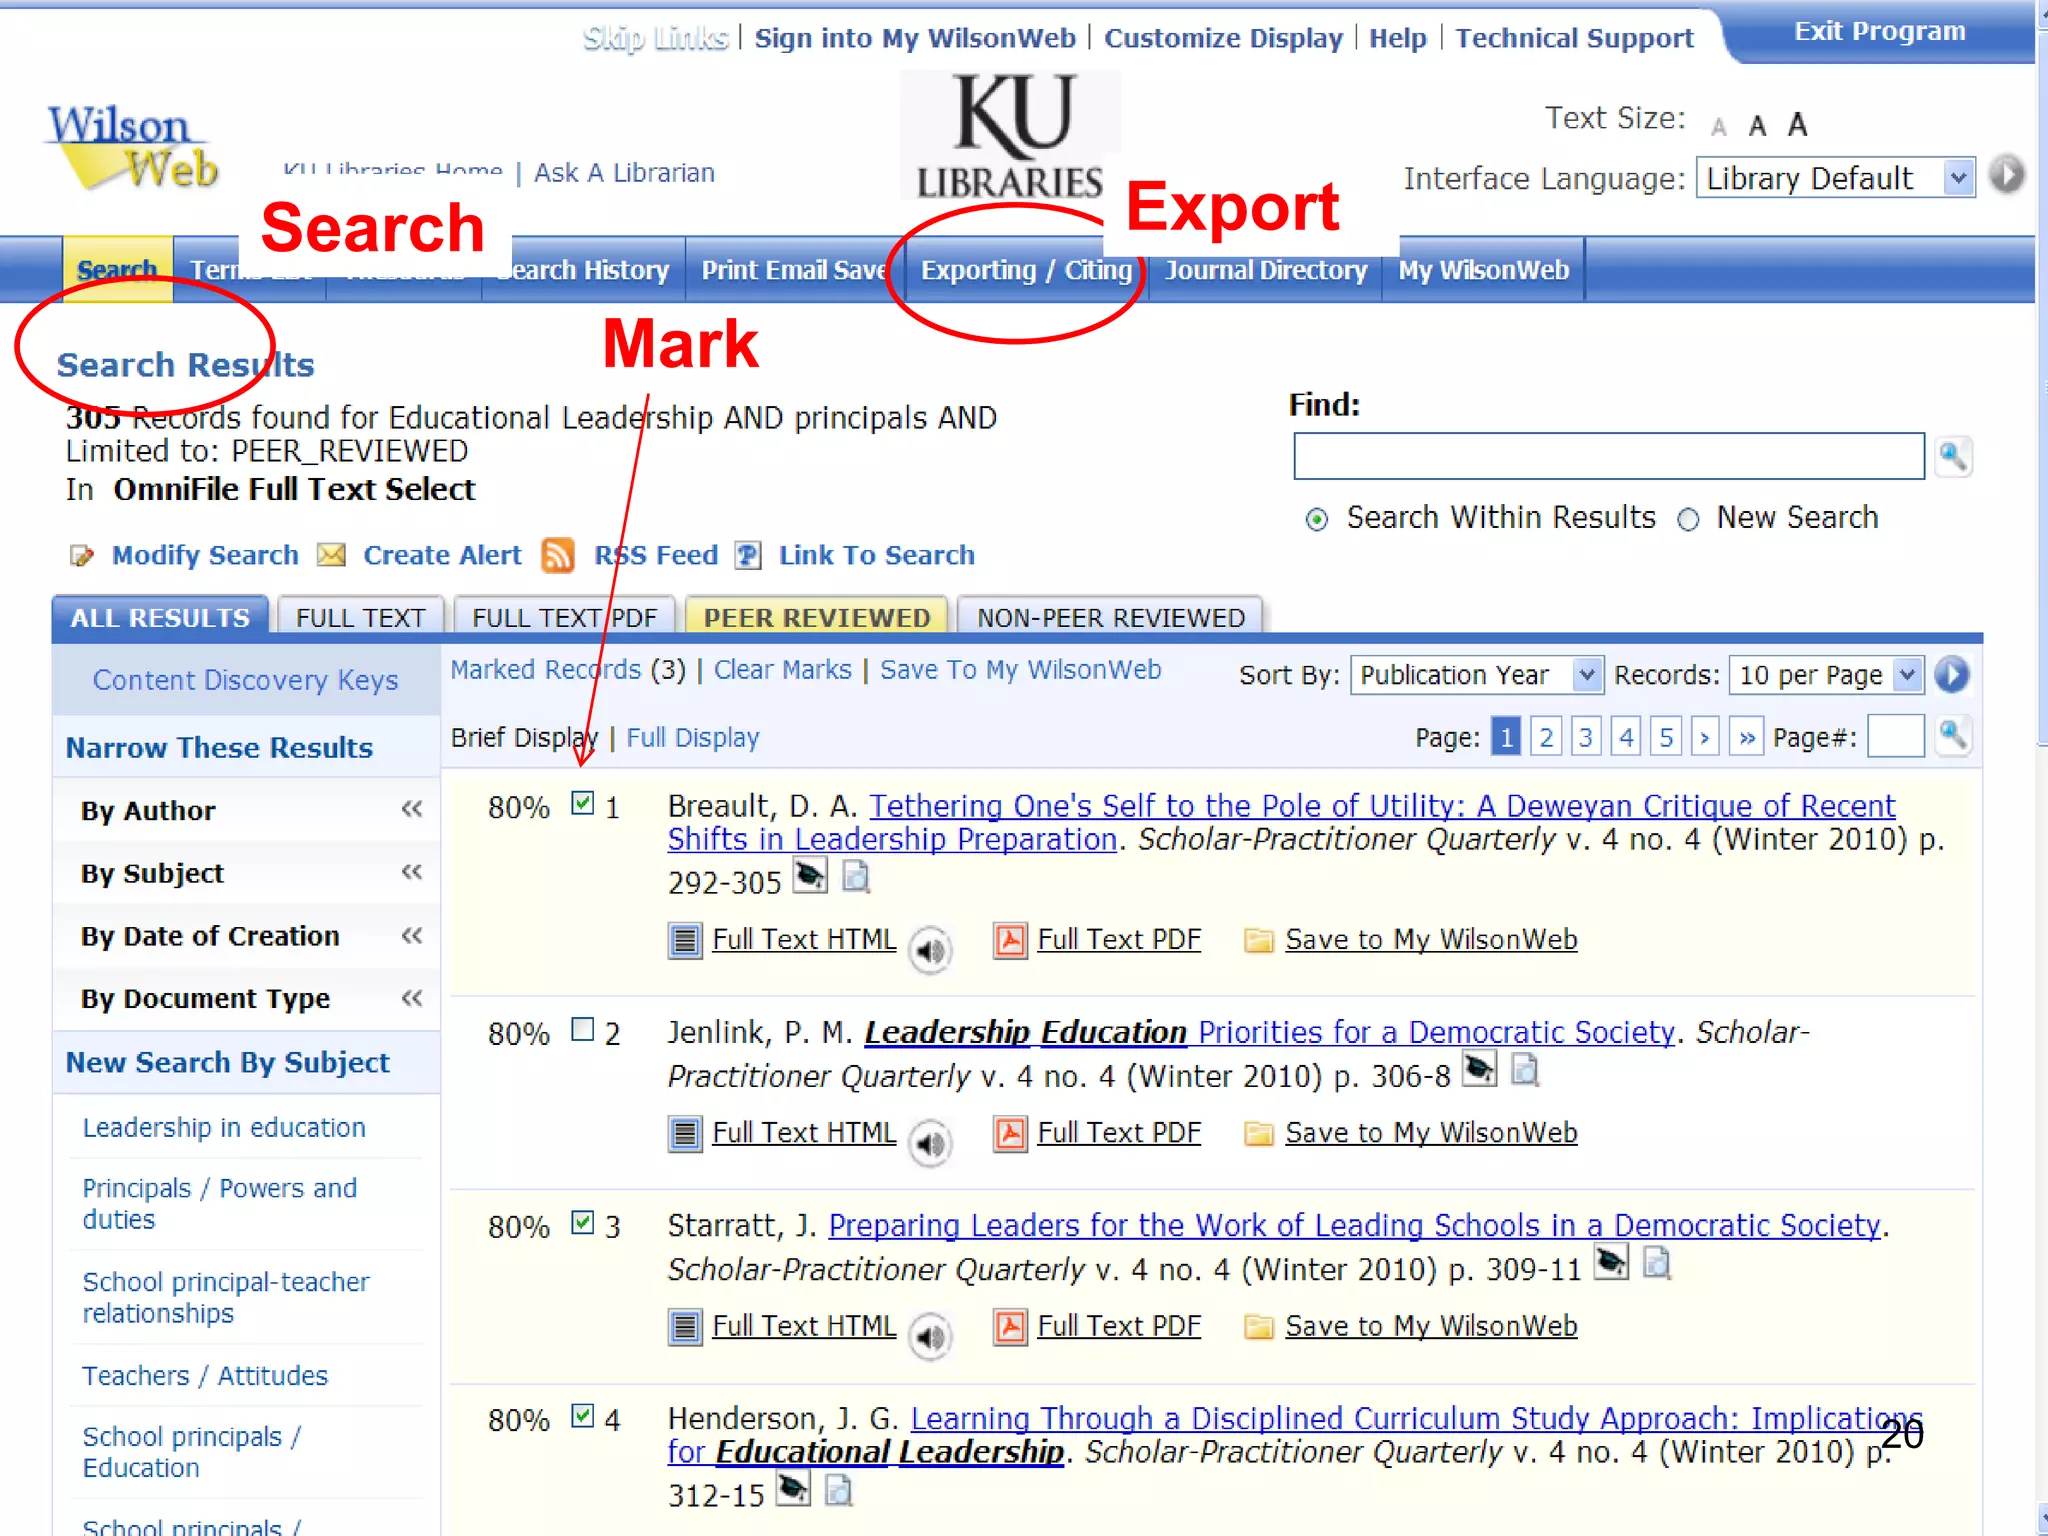This screenshot has width=2048, height=1536.
Task: Switch to Full Display view
Action: coord(692,738)
